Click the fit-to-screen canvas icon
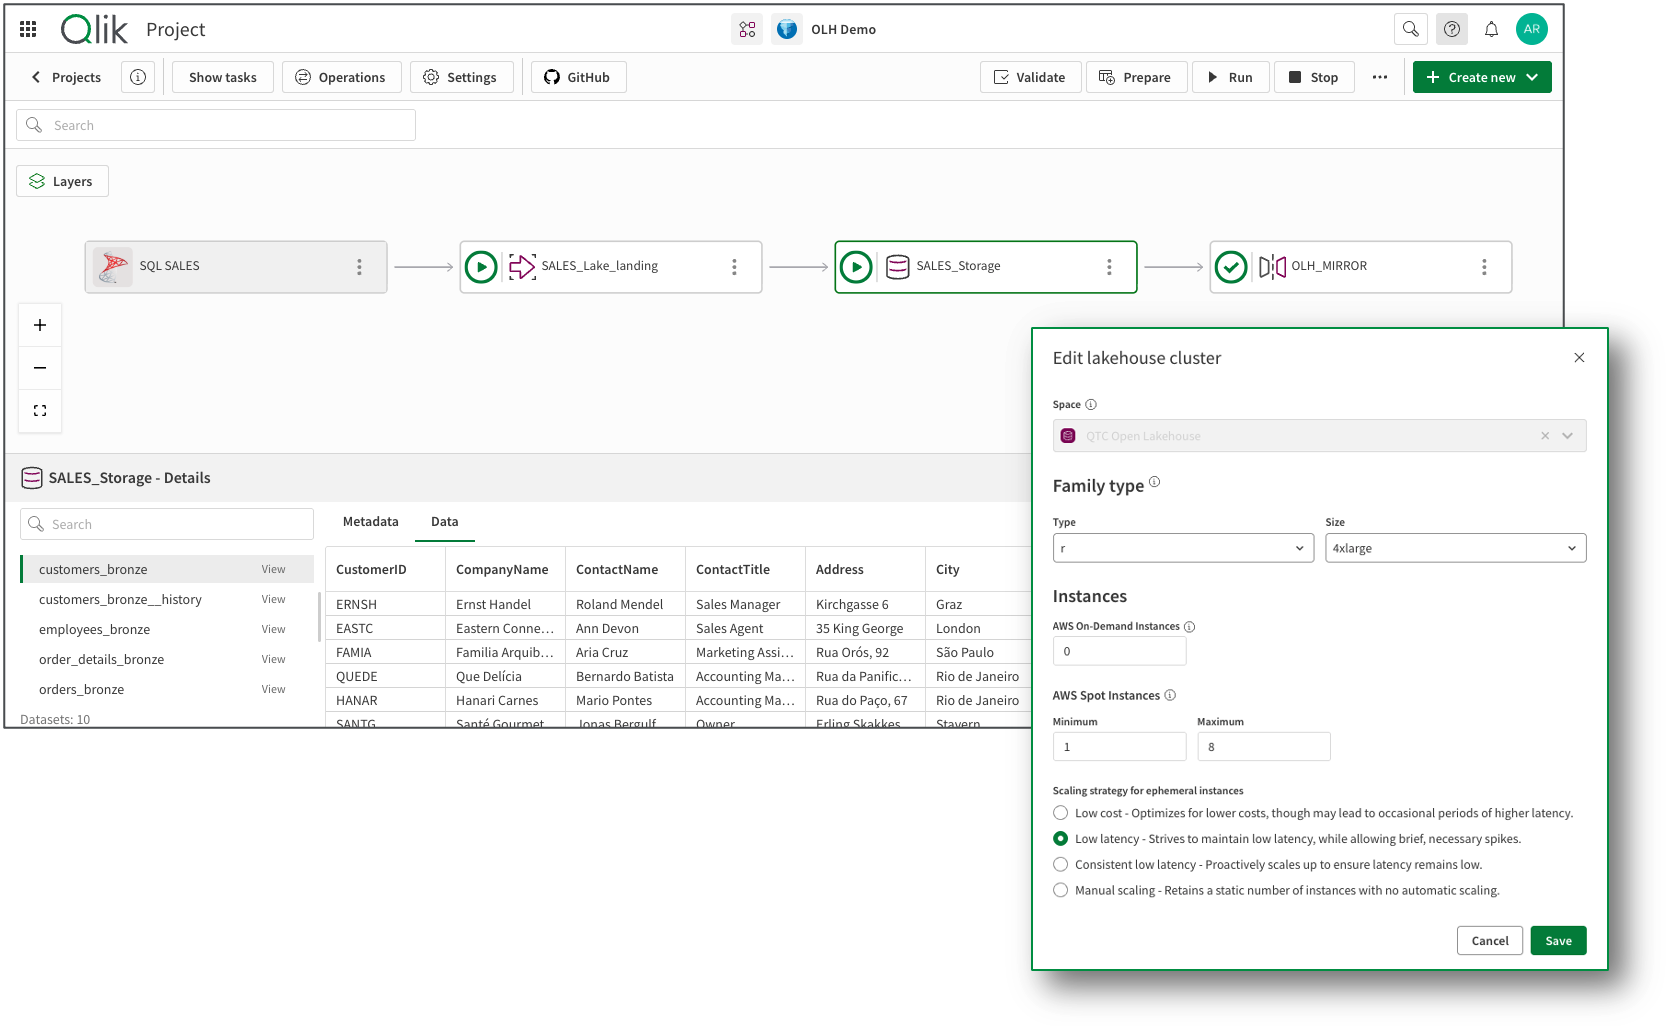1675x1026 pixels. click(x=40, y=411)
